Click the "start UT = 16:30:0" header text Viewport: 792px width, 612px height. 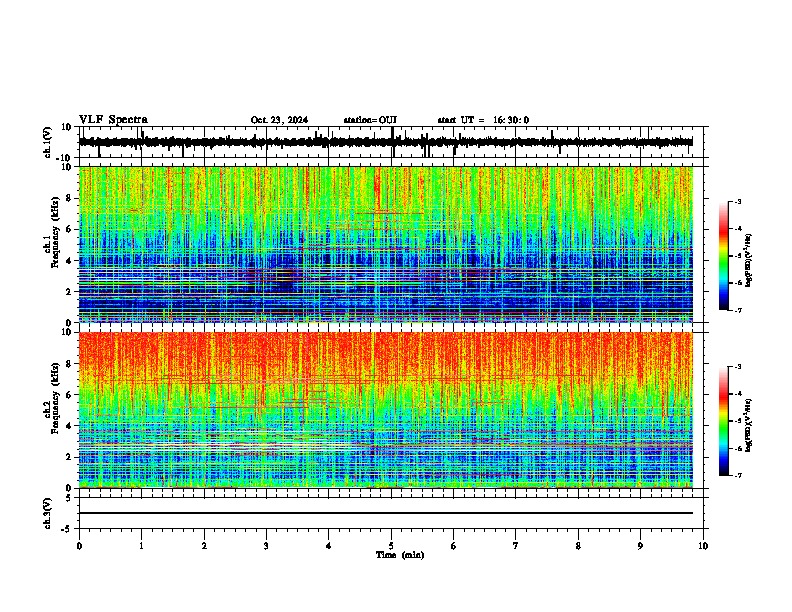483,120
